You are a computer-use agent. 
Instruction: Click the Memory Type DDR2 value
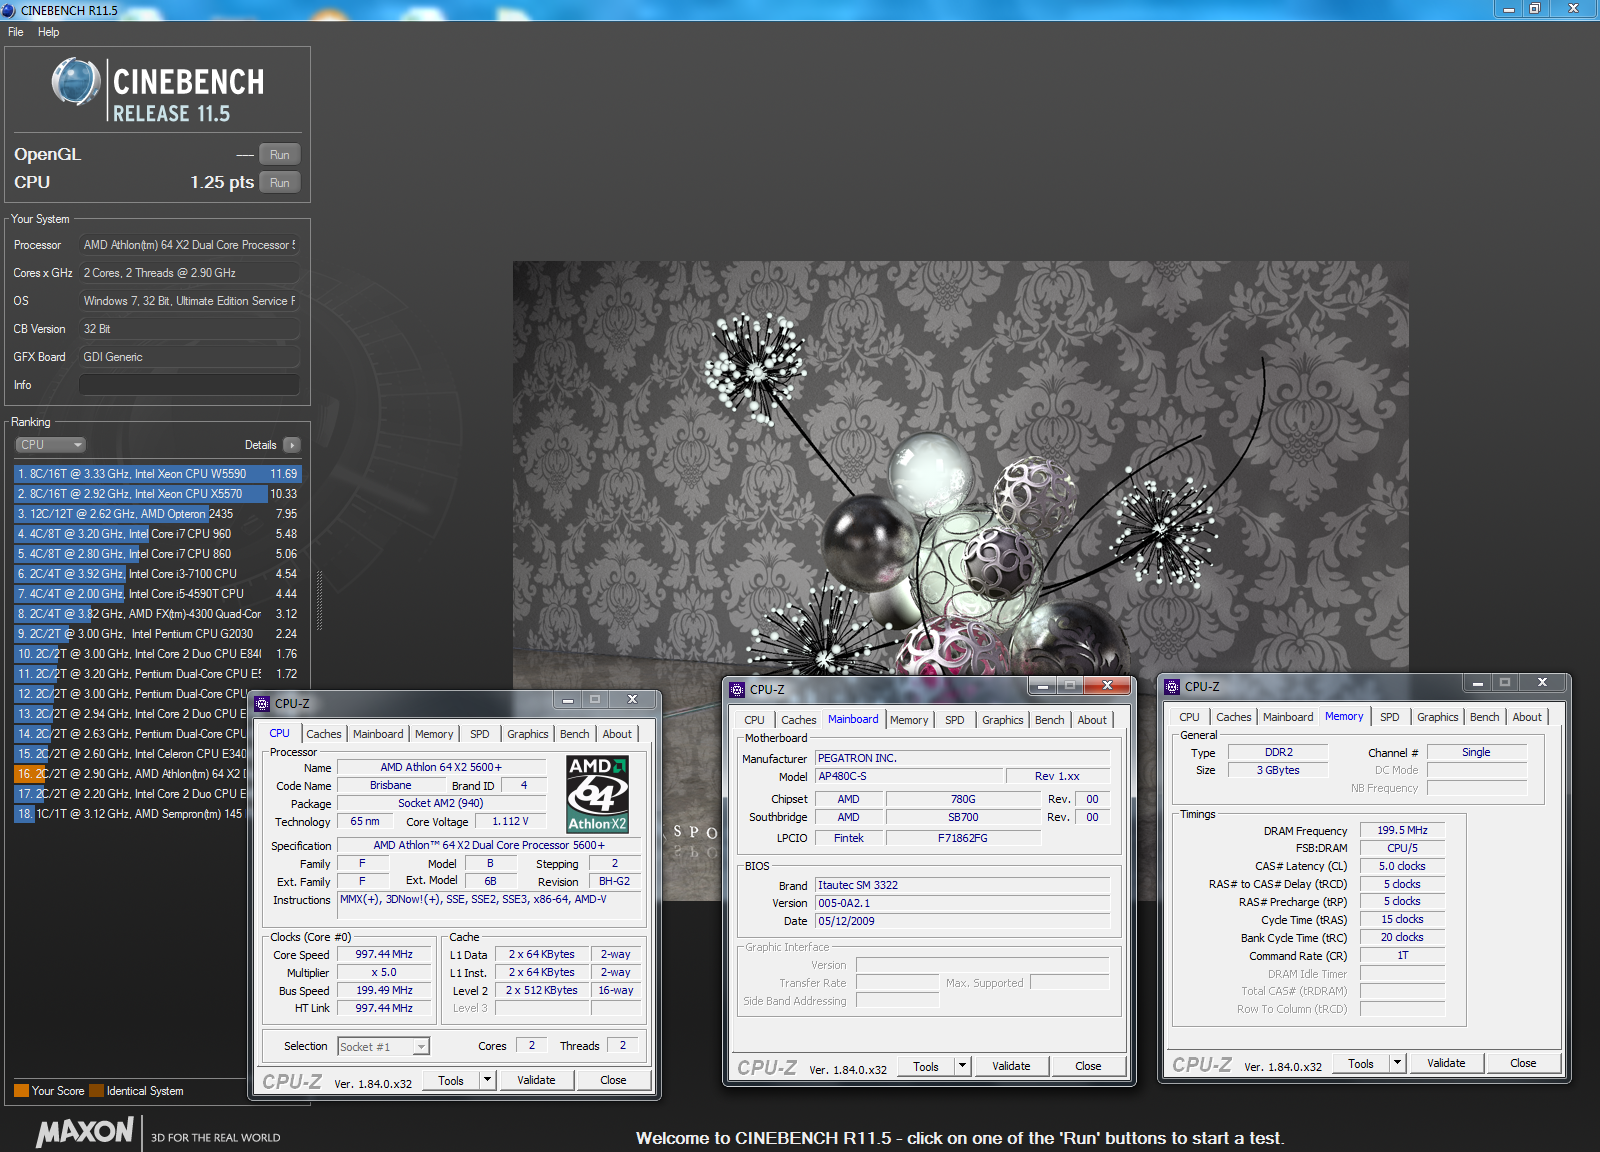click(1278, 752)
